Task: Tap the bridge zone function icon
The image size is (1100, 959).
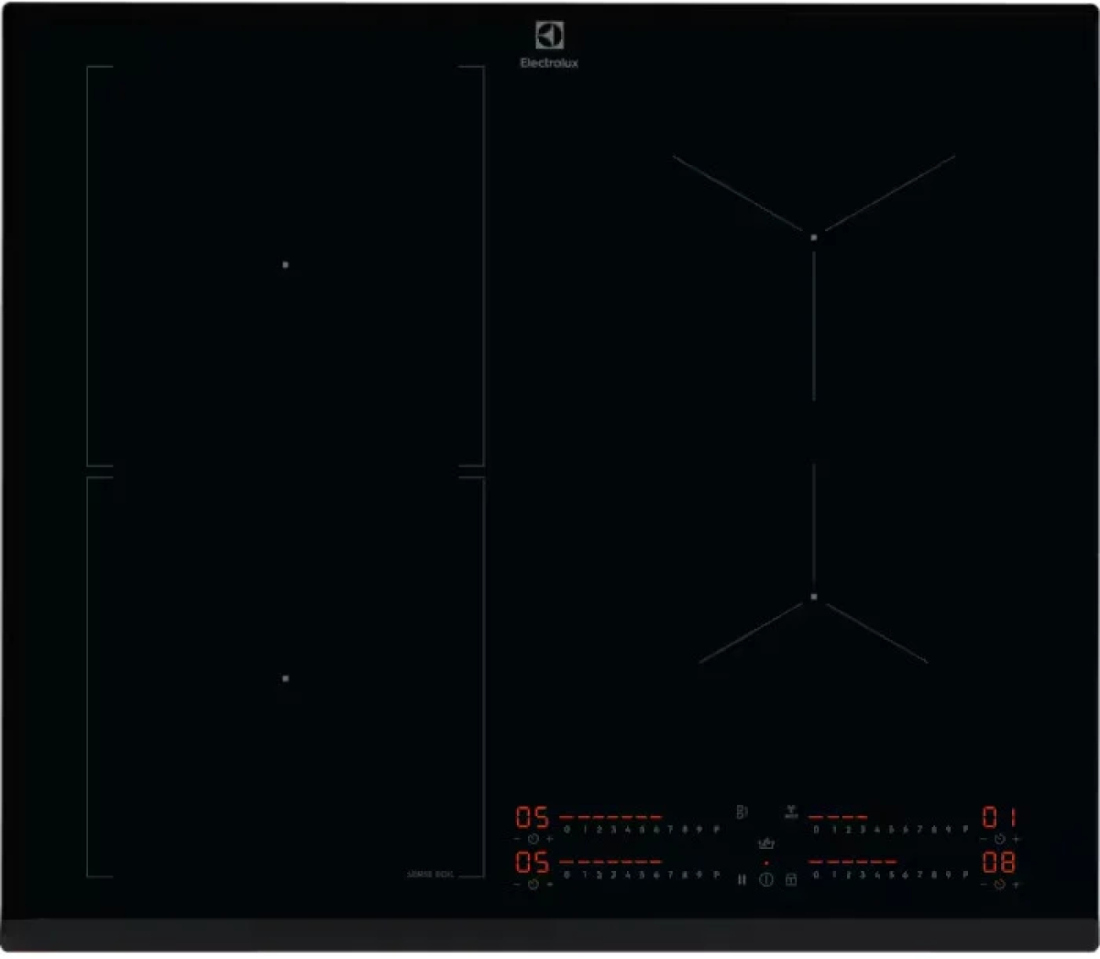Action: [x=742, y=812]
